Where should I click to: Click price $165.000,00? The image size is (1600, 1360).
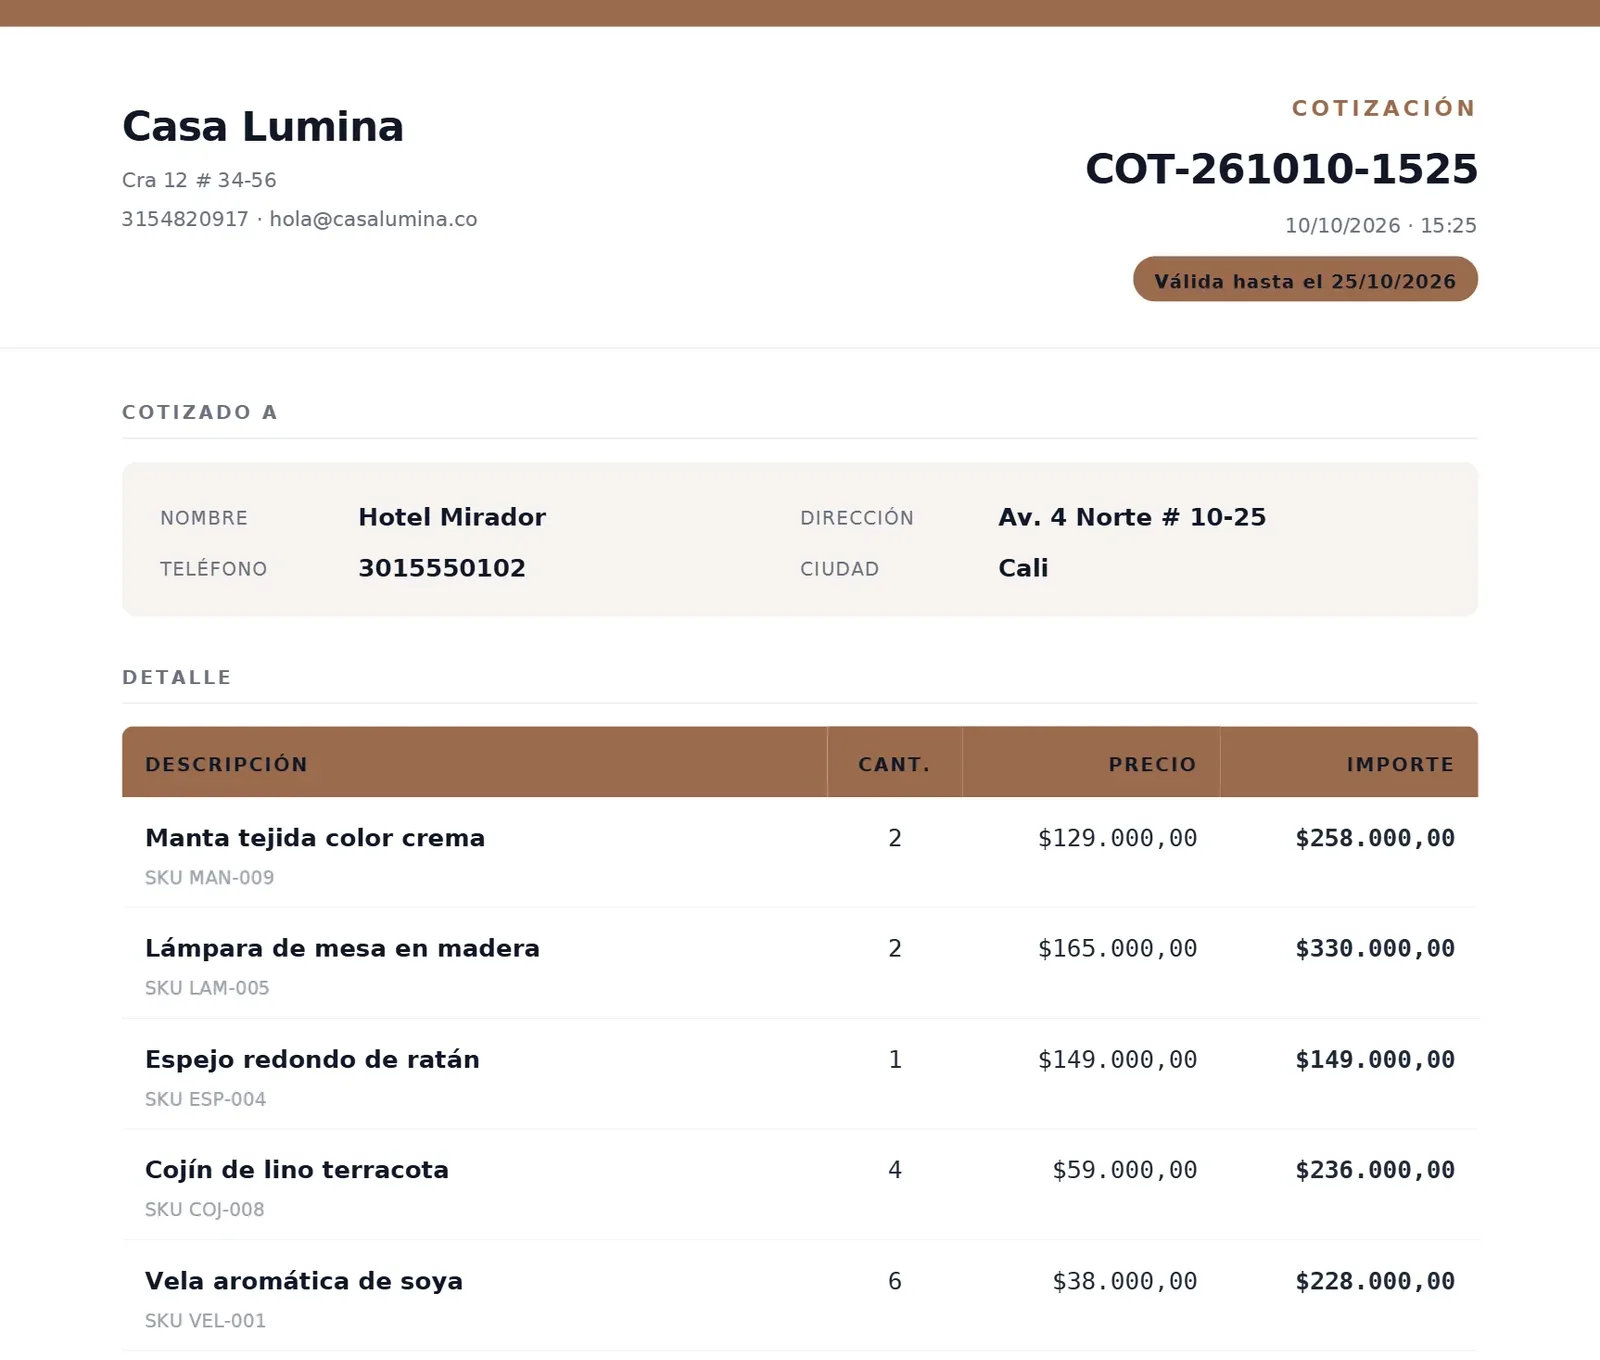(x=1118, y=948)
